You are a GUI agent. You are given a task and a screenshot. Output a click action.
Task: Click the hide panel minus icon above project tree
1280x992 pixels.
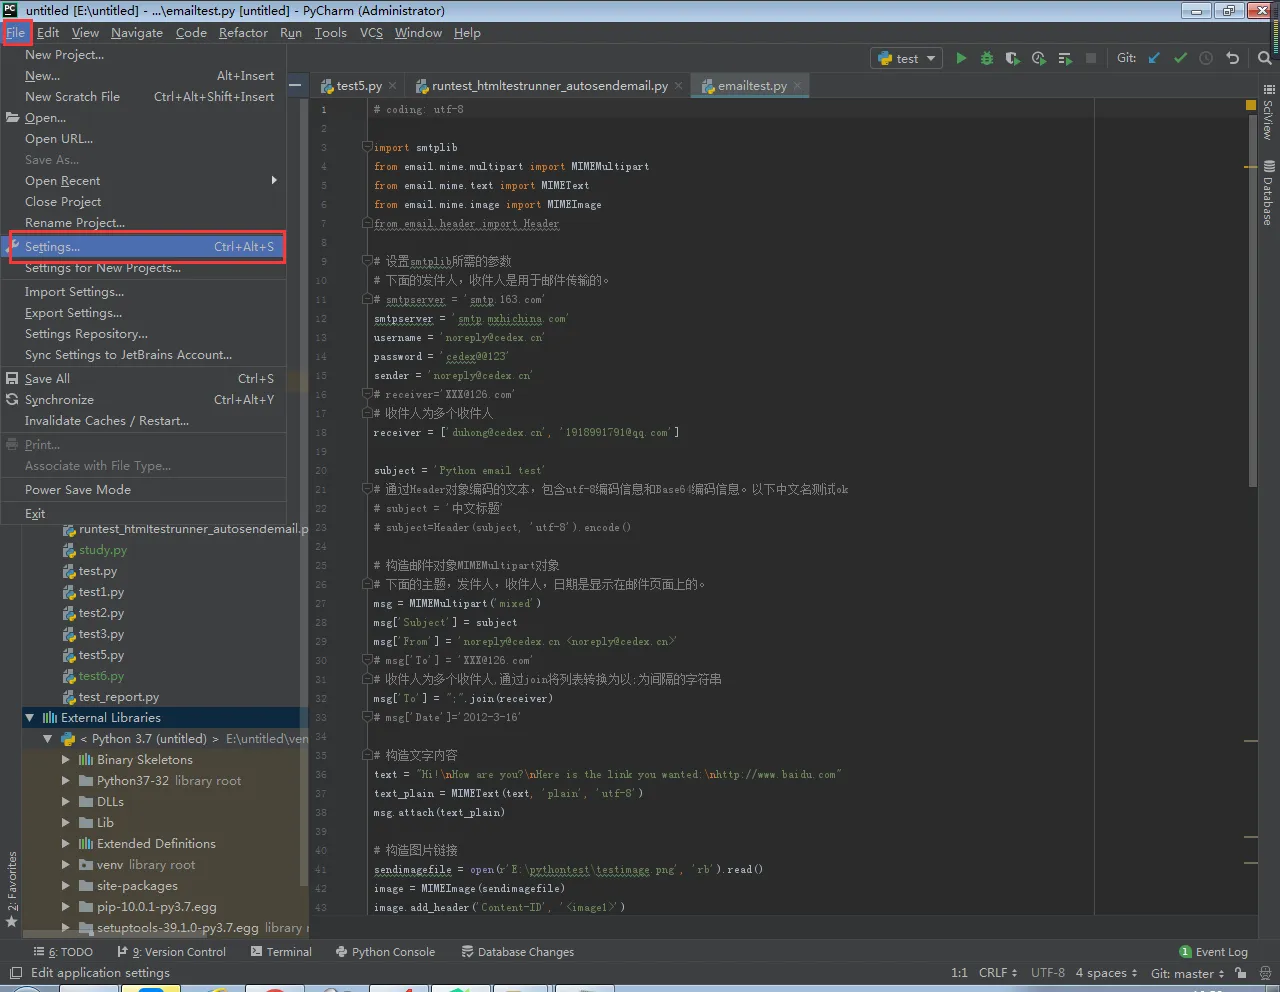[x=295, y=85]
